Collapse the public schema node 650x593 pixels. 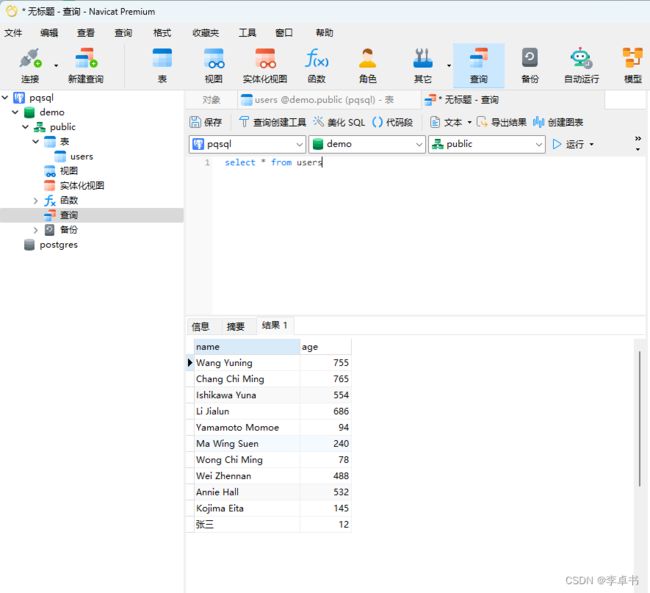pos(26,126)
